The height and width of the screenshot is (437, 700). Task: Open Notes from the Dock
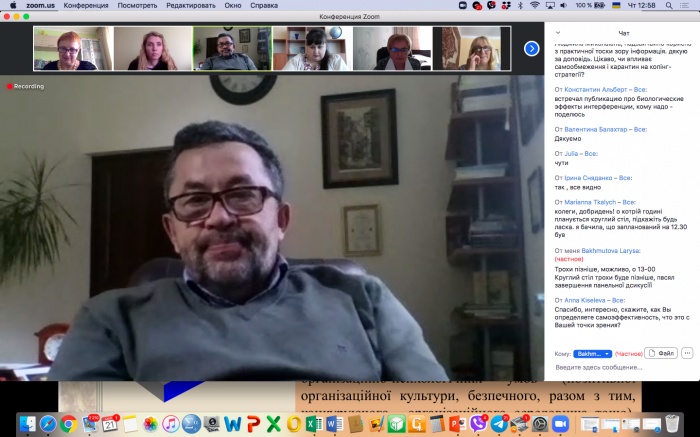130,424
